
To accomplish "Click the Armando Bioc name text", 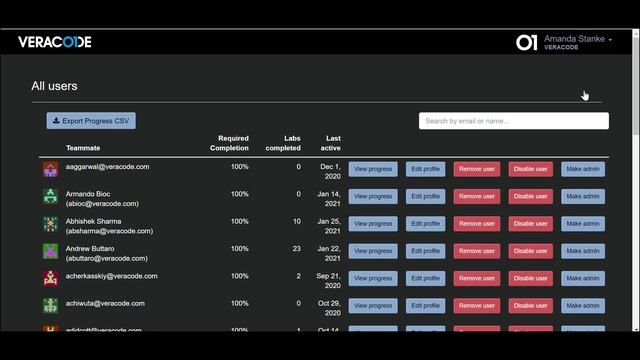I will pos(88,194).
